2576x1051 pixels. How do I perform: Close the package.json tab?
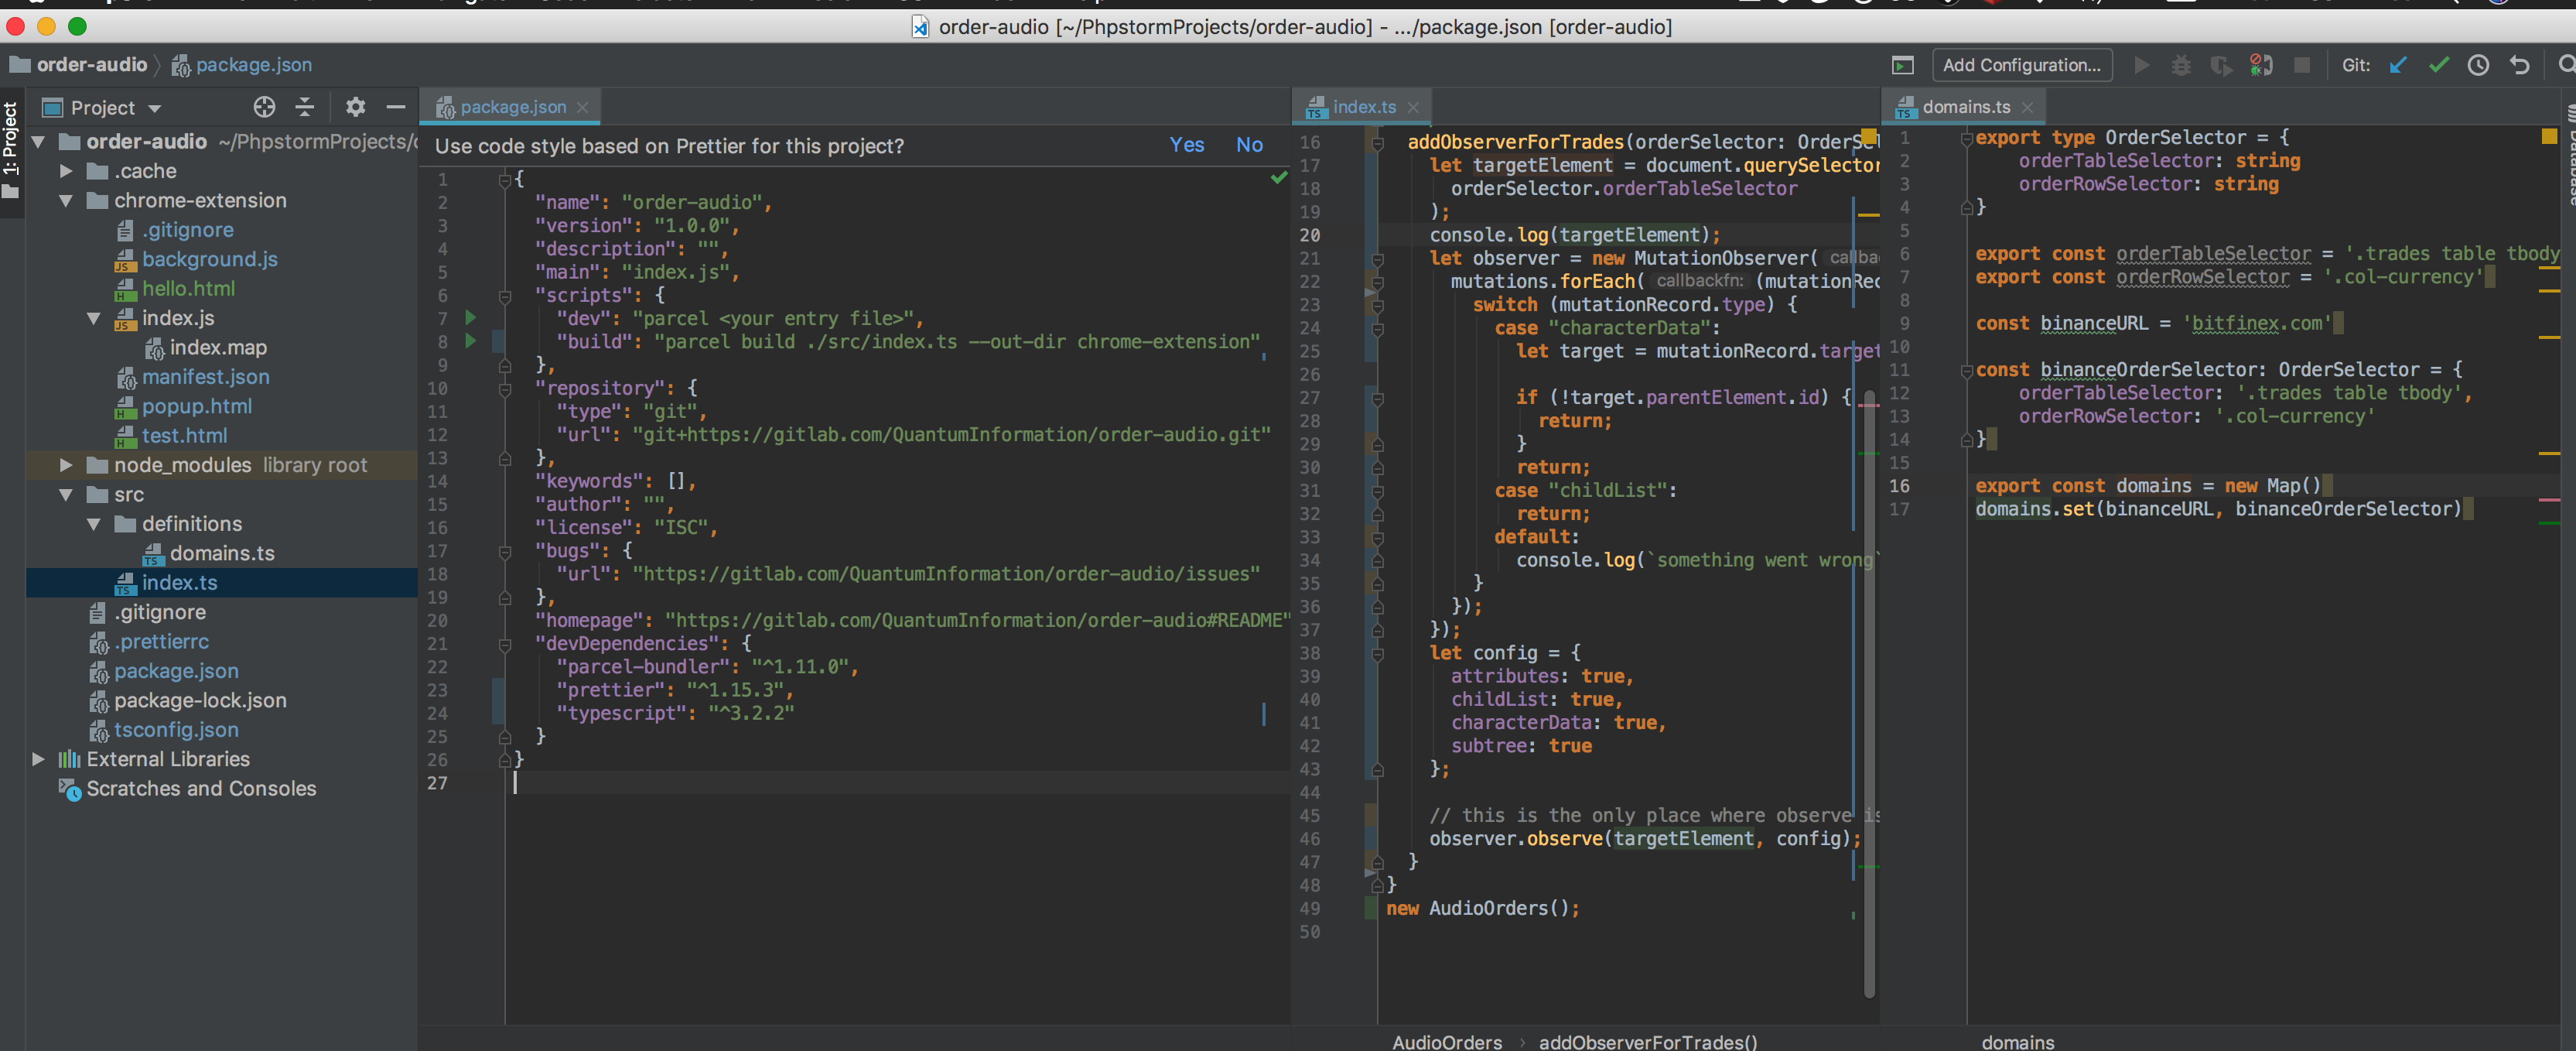click(x=582, y=107)
